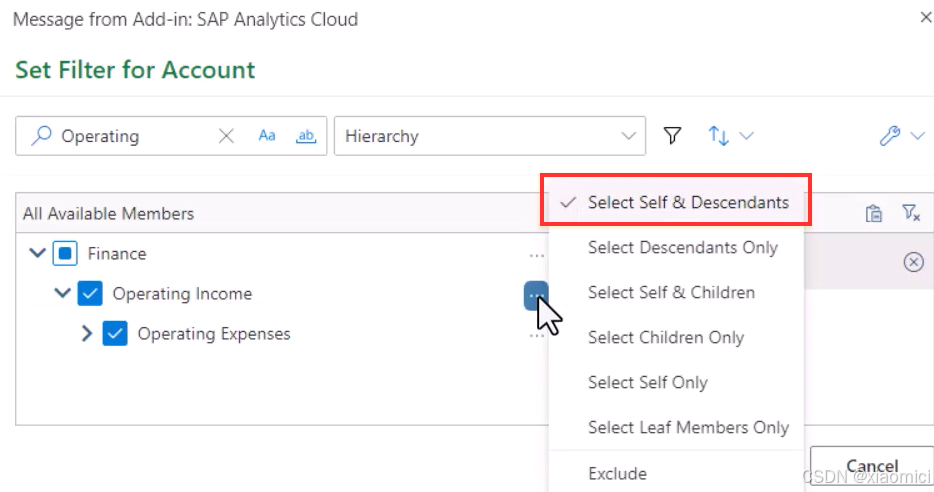The height and width of the screenshot is (492, 934).
Task: Click the wrench settings icon
Action: point(890,136)
